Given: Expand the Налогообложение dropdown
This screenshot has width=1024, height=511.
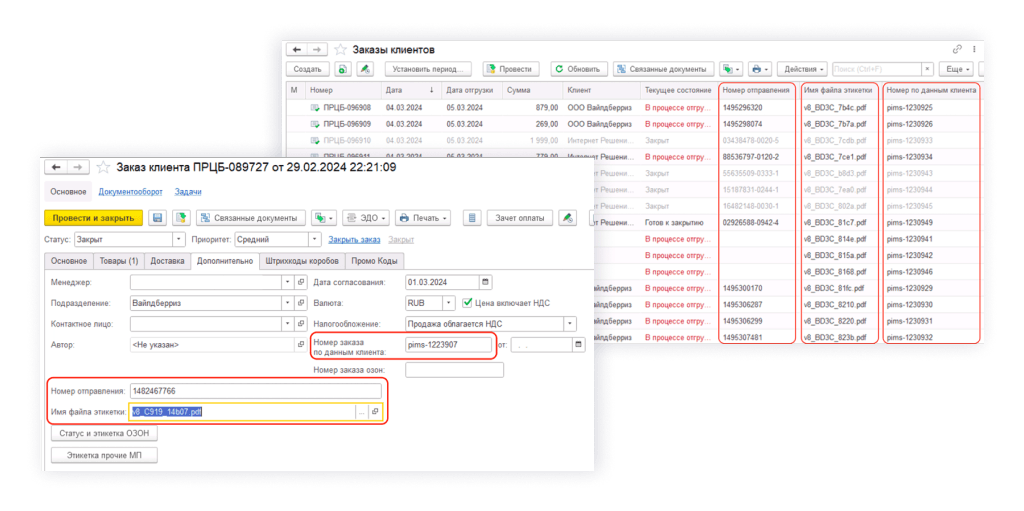Looking at the screenshot, I should 571,323.
